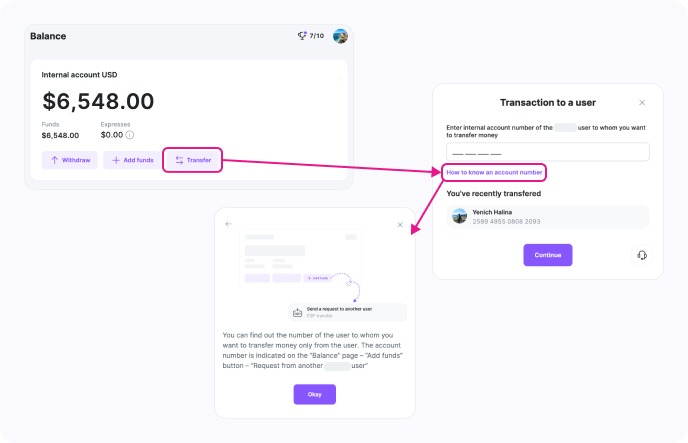Click the $6,548.00 balance amount
This screenshot has height=443, width=688.
click(x=98, y=101)
